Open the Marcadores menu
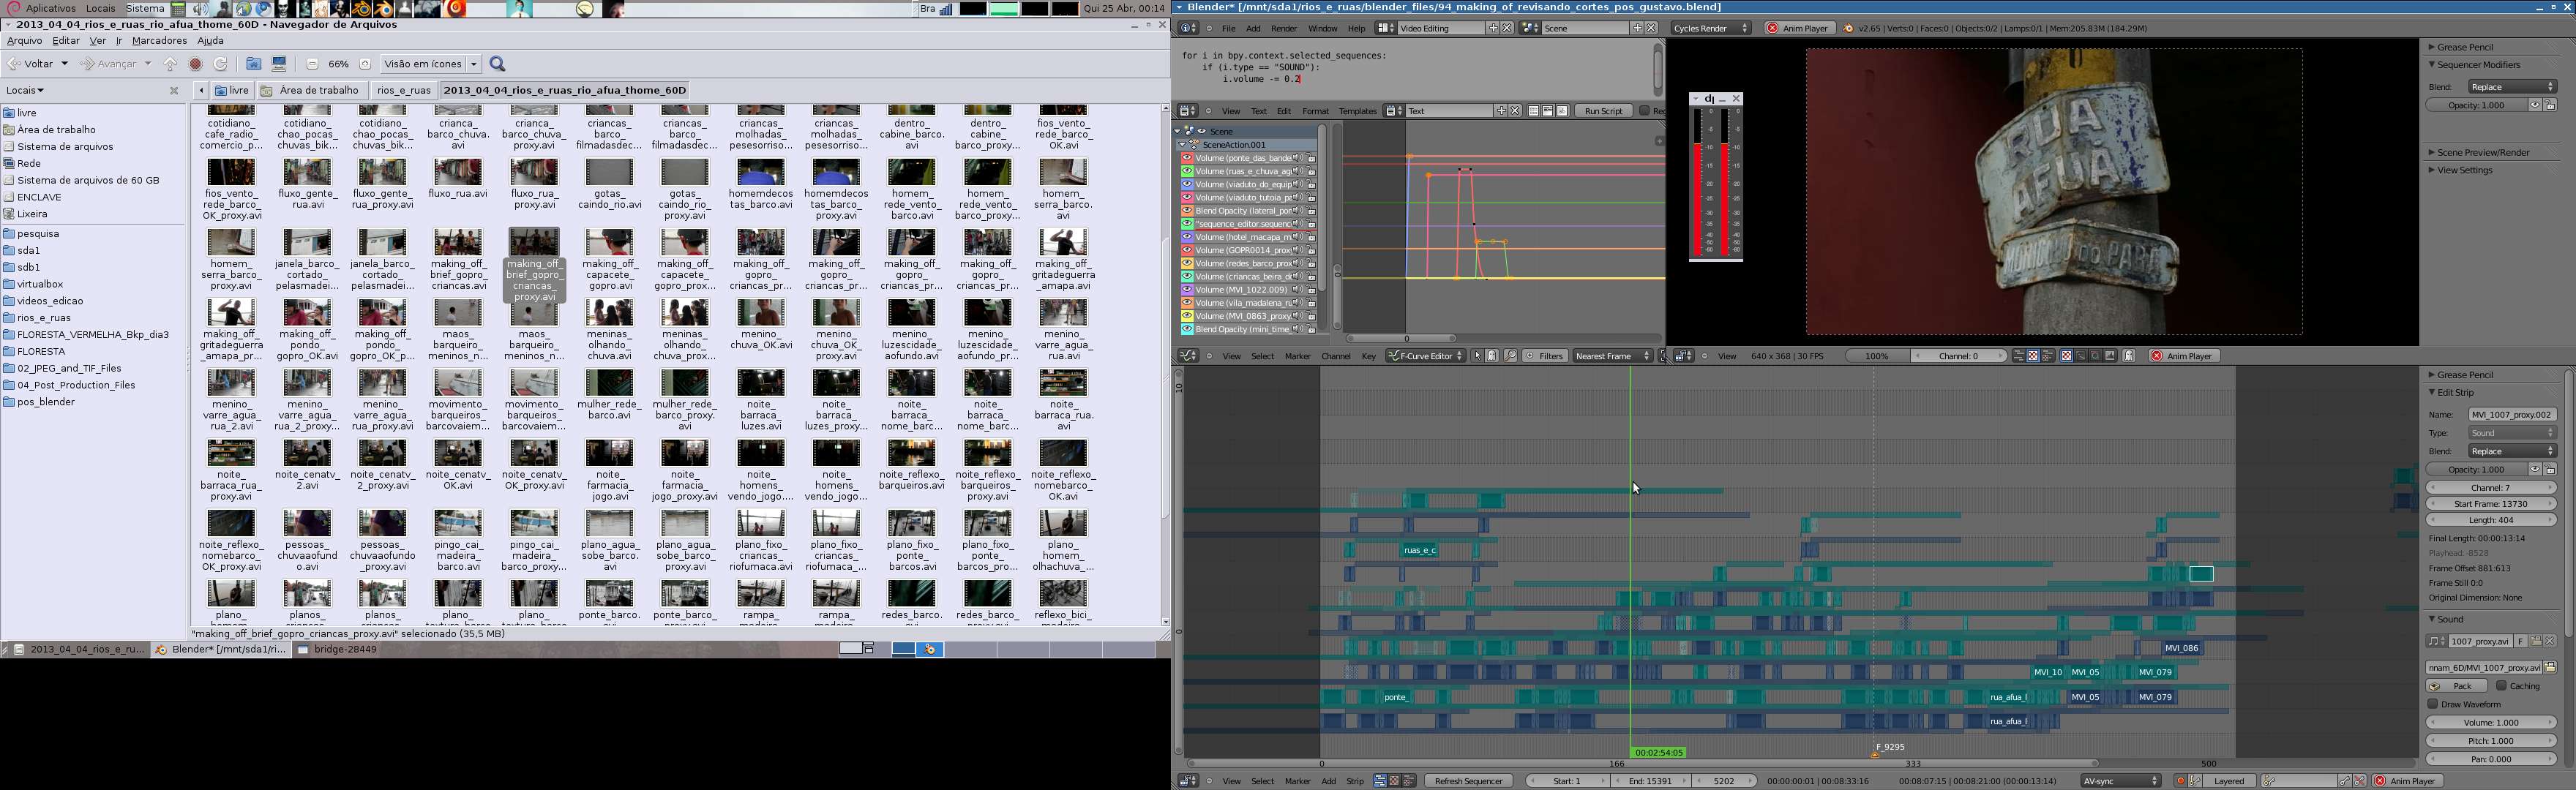 [x=159, y=41]
